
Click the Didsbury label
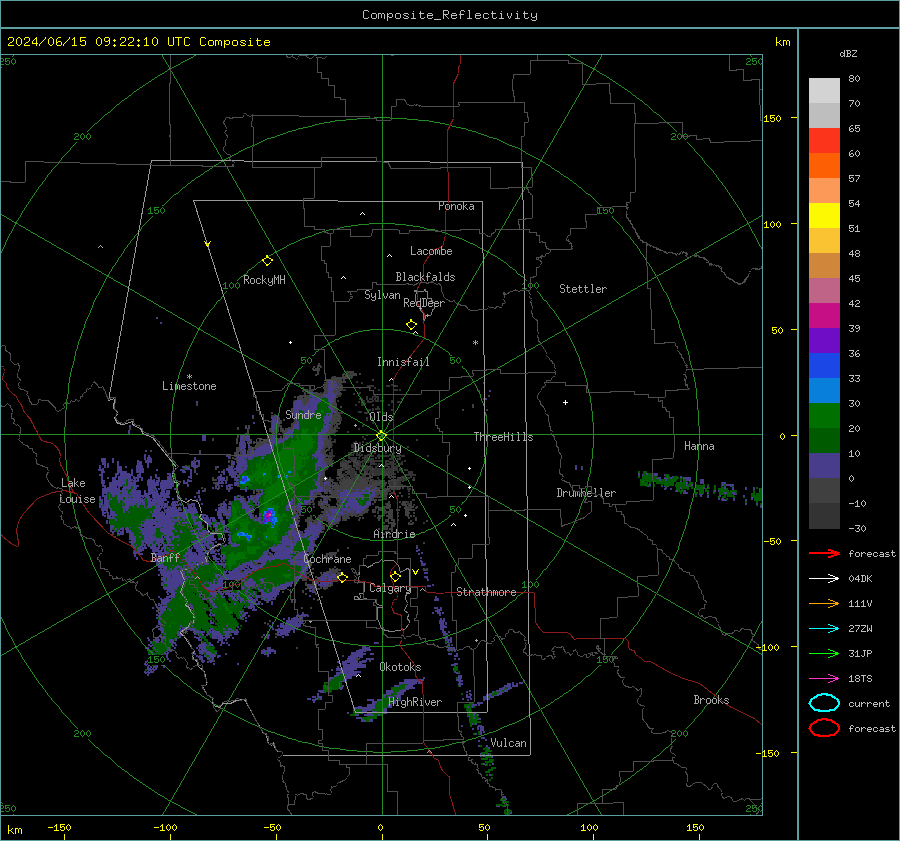coord(377,448)
